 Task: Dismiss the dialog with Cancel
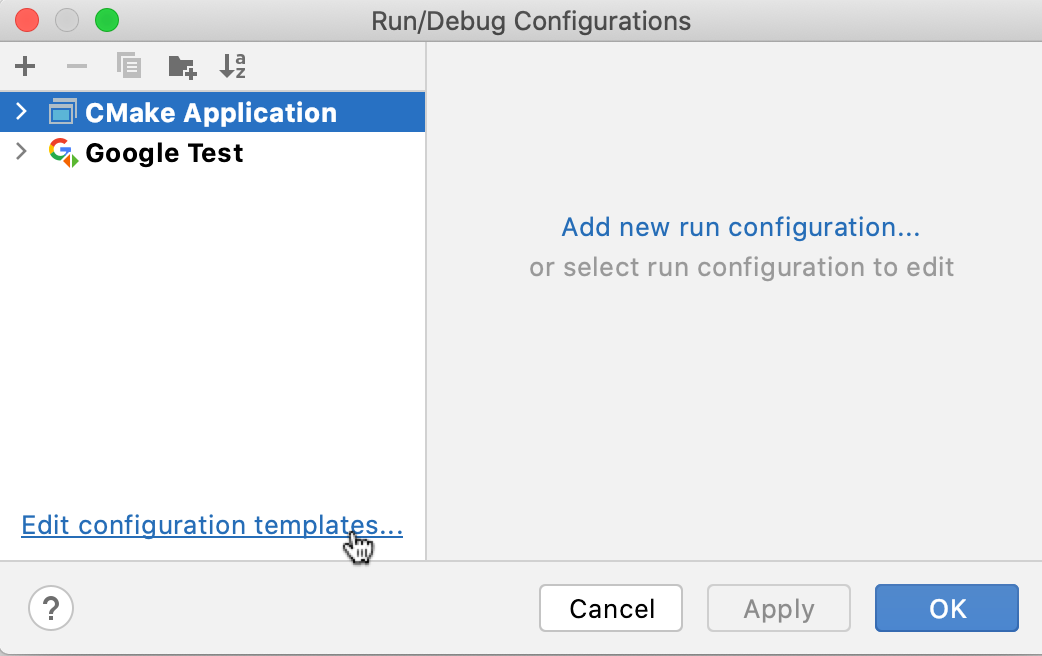[610, 608]
